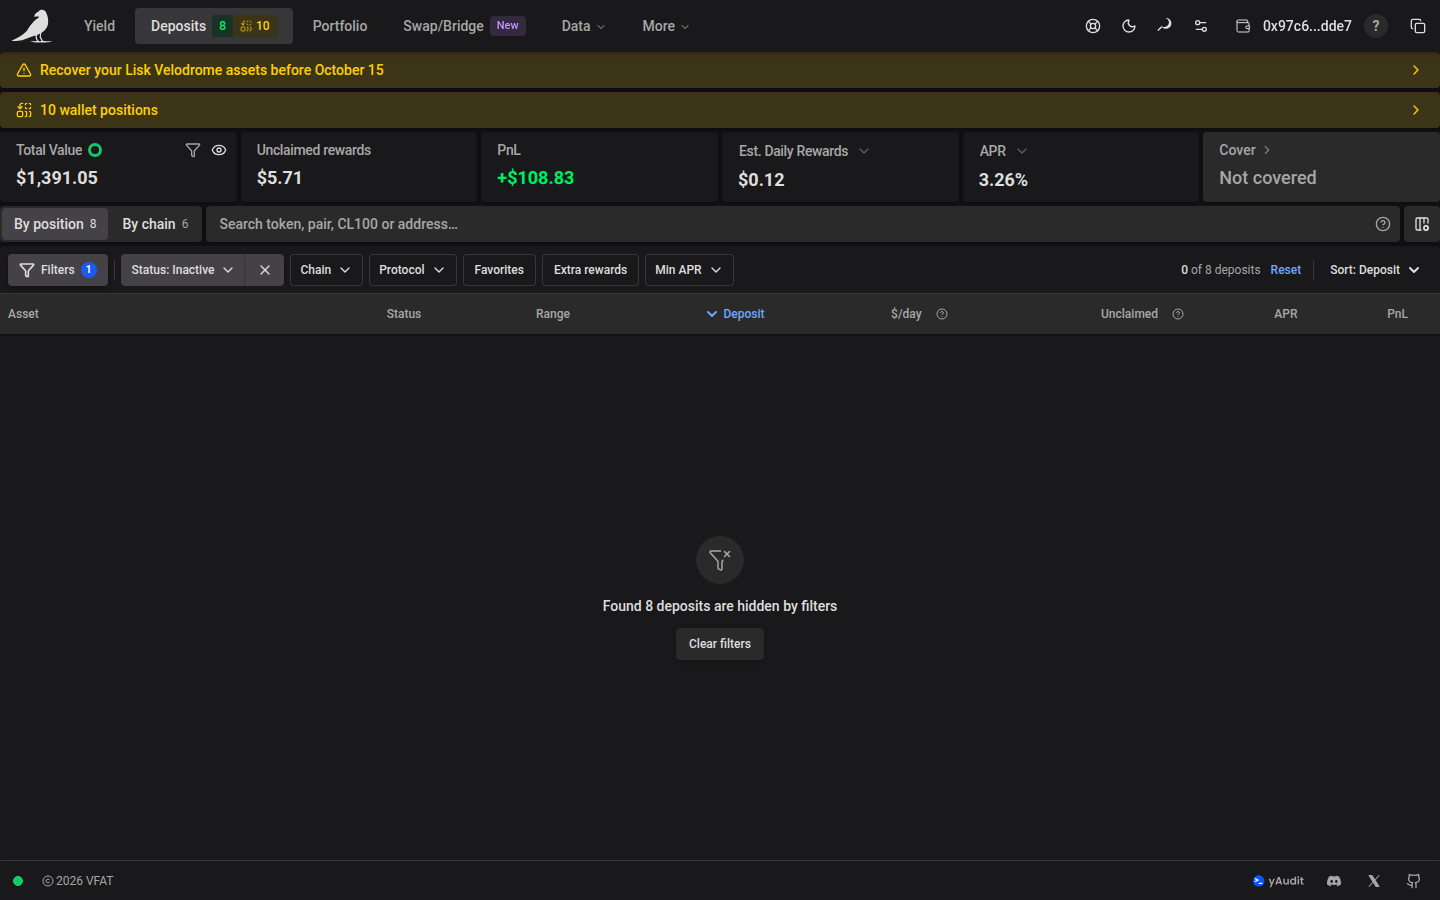Image resolution: width=1440 pixels, height=900 pixels.
Task: Click the green status dot in footer
Action: 18,881
